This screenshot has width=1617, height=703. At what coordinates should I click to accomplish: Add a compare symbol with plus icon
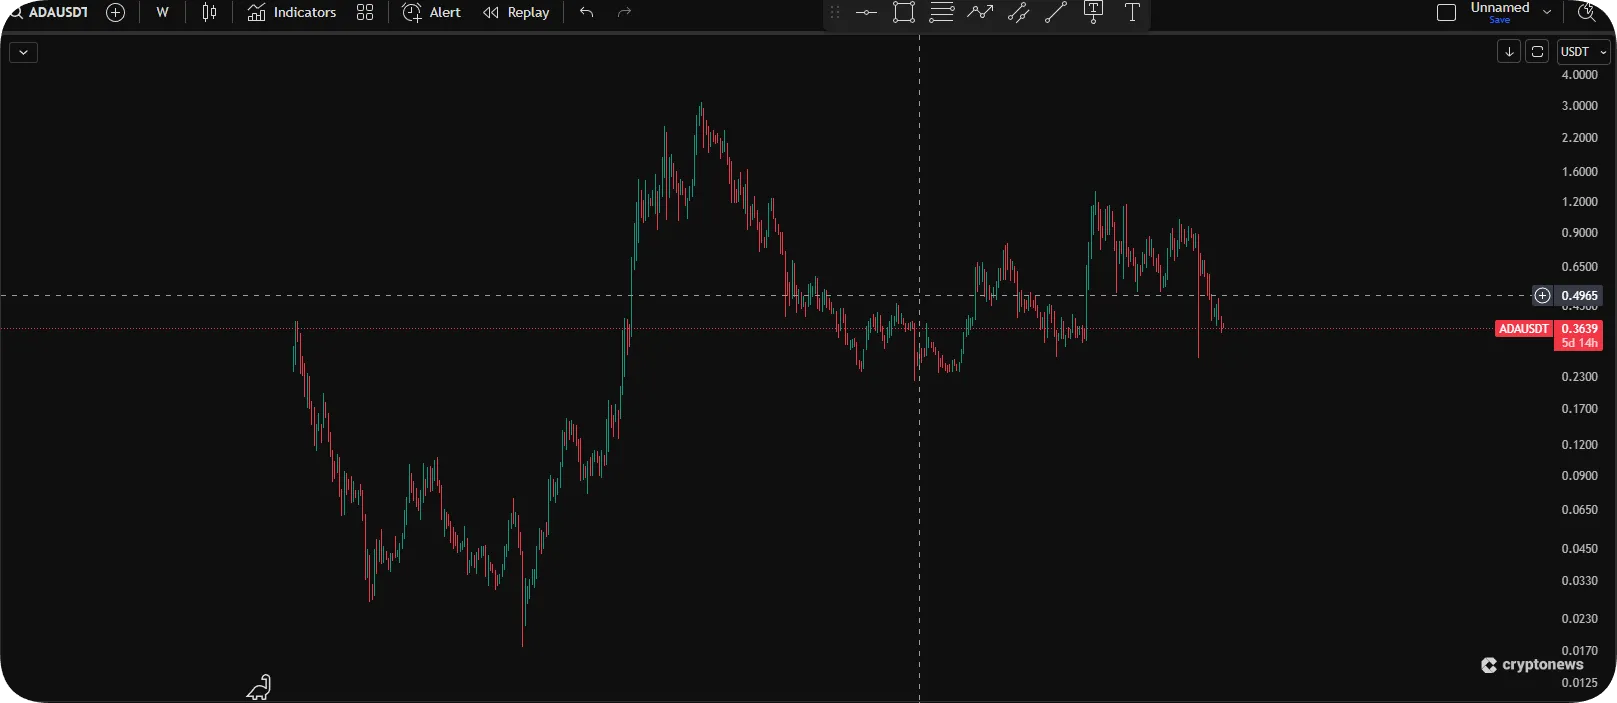(116, 13)
